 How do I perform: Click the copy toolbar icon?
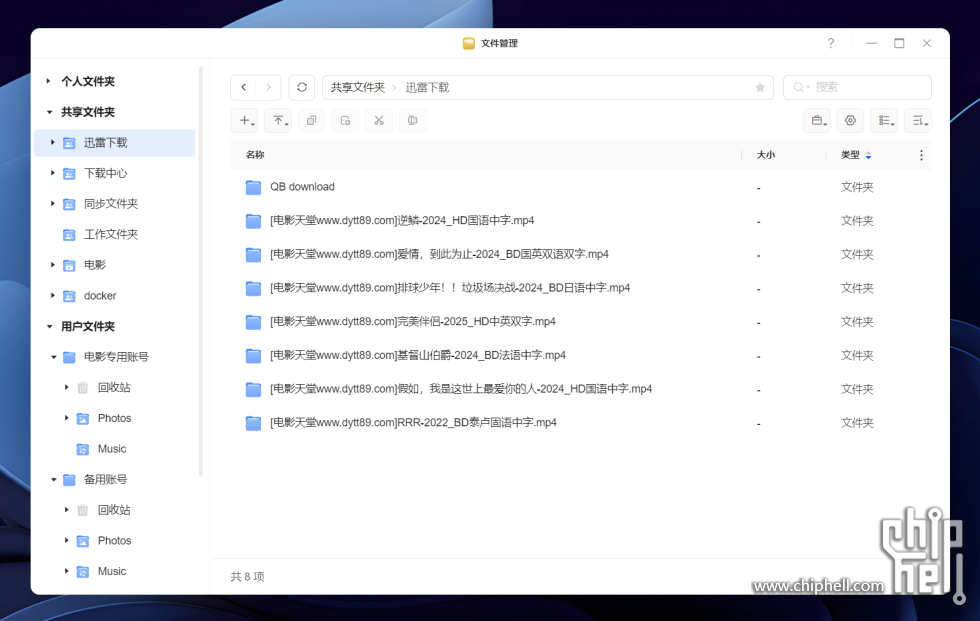[312, 121]
